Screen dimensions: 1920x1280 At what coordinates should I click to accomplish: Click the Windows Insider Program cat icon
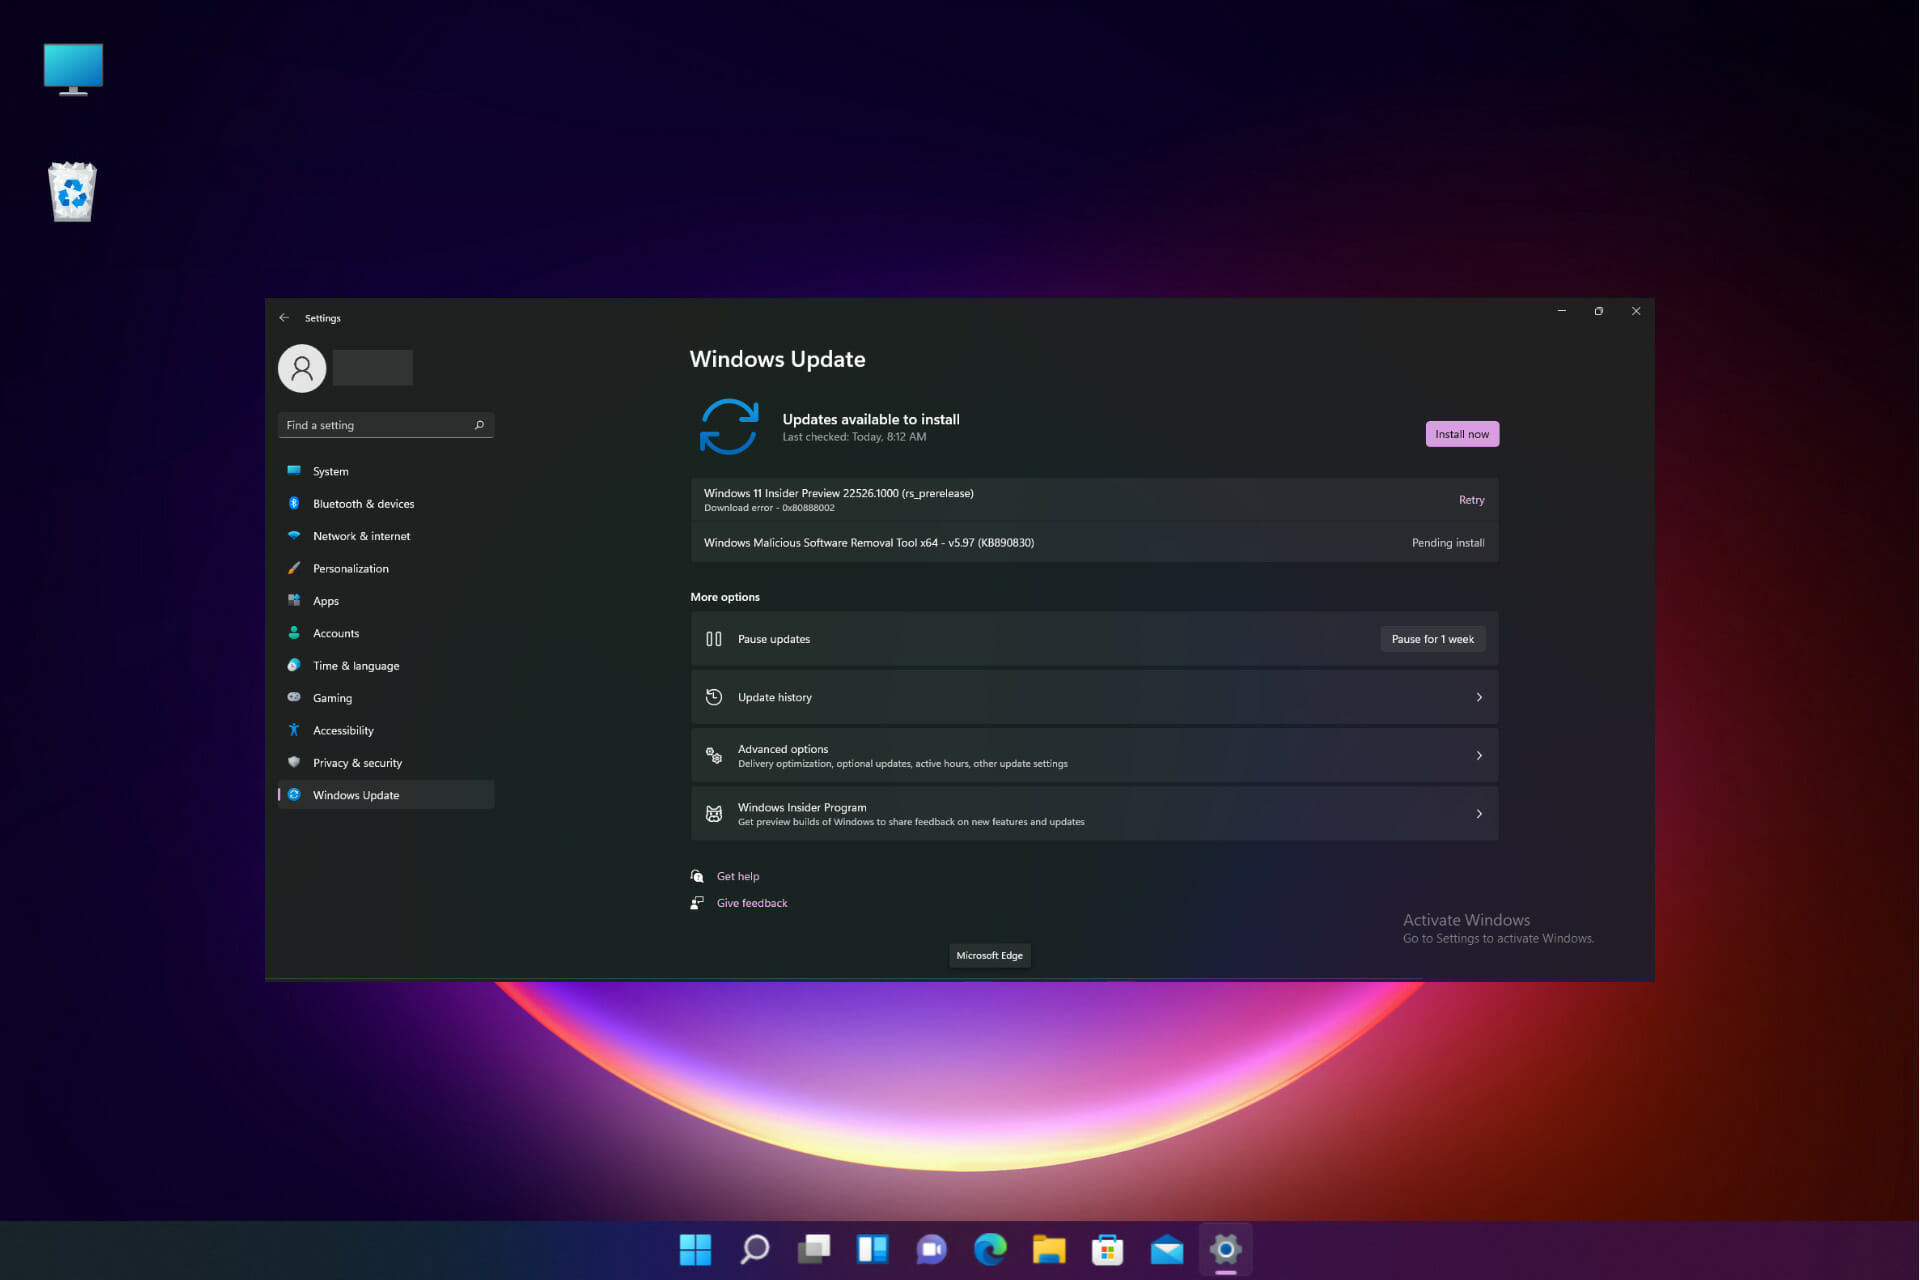pos(714,814)
